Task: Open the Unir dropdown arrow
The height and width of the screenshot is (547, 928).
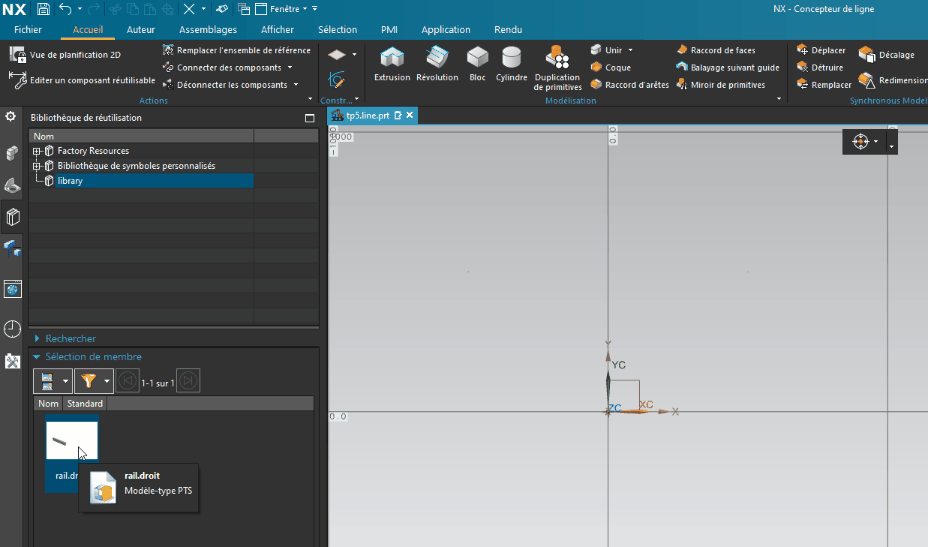Action: [x=630, y=50]
